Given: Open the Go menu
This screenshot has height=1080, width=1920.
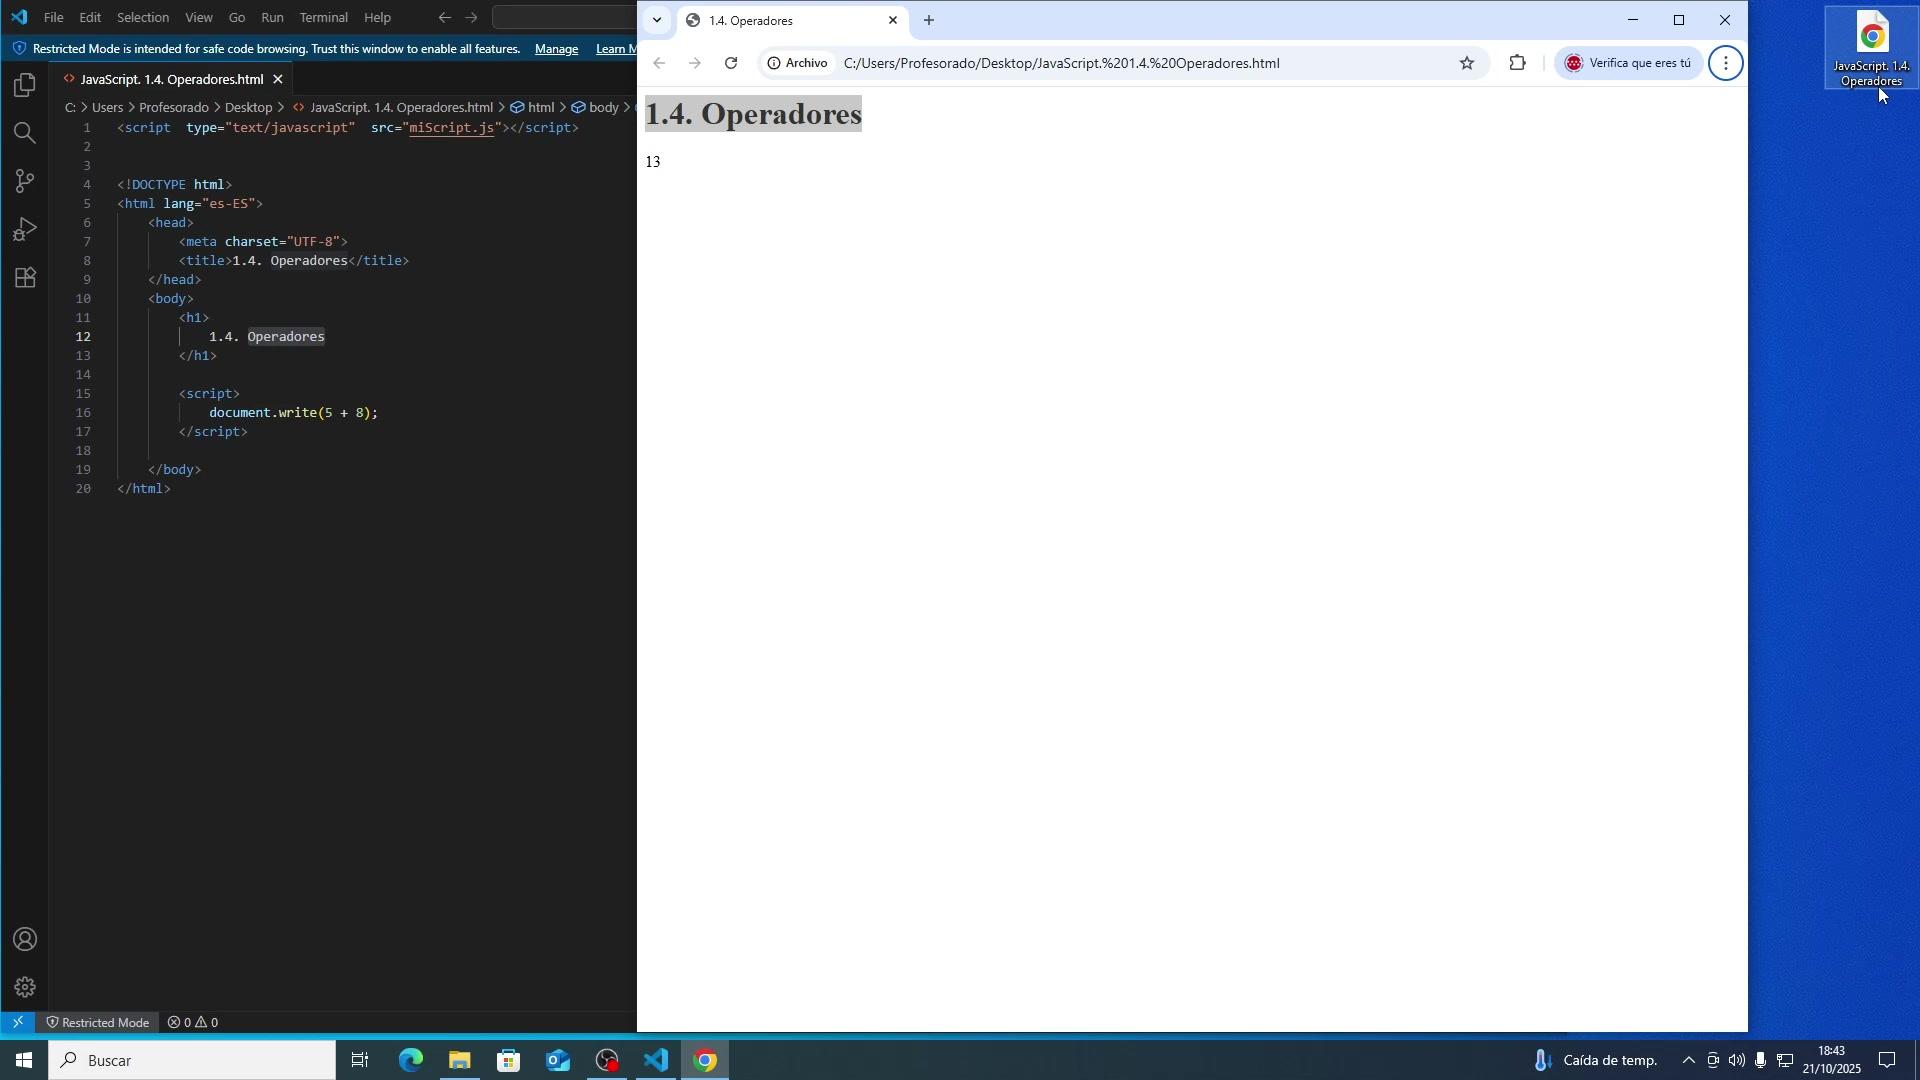Looking at the screenshot, I should click(x=237, y=17).
